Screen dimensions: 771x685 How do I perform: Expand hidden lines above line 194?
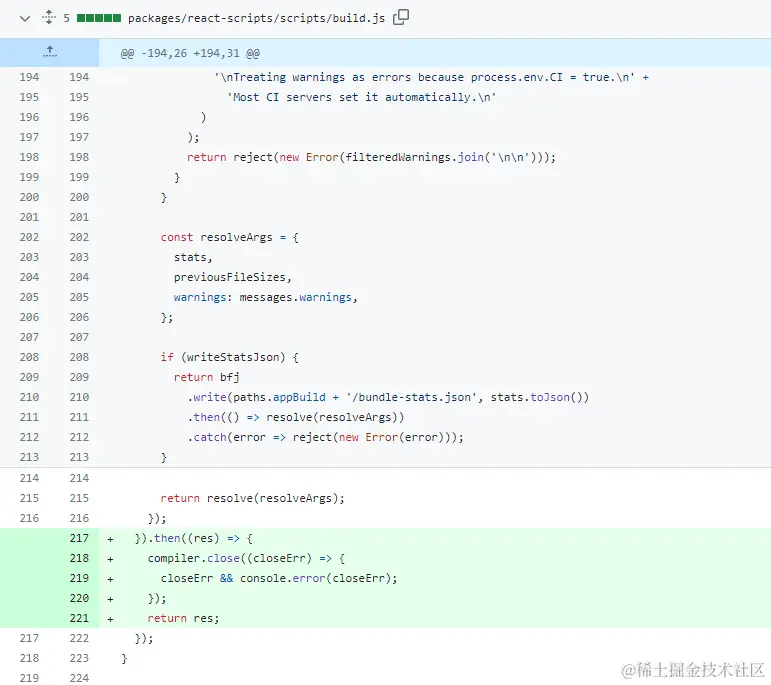[x=49, y=53]
